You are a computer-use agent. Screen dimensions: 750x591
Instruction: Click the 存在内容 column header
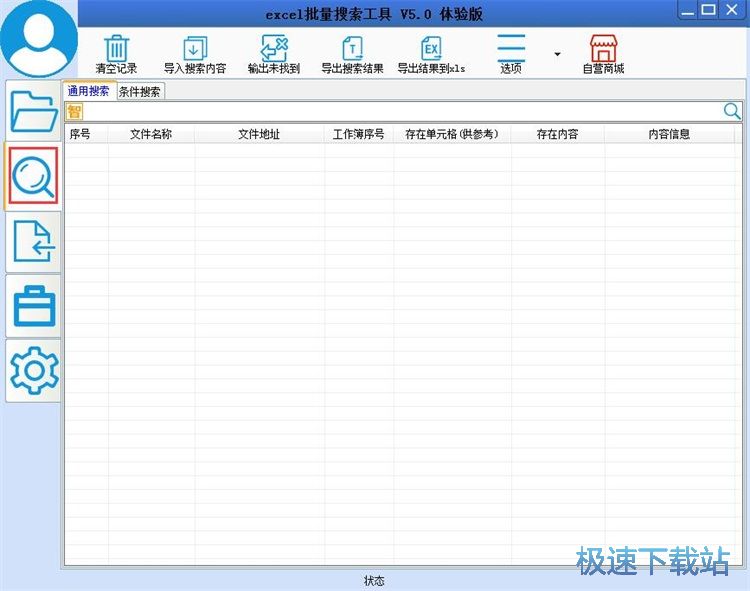558,134
